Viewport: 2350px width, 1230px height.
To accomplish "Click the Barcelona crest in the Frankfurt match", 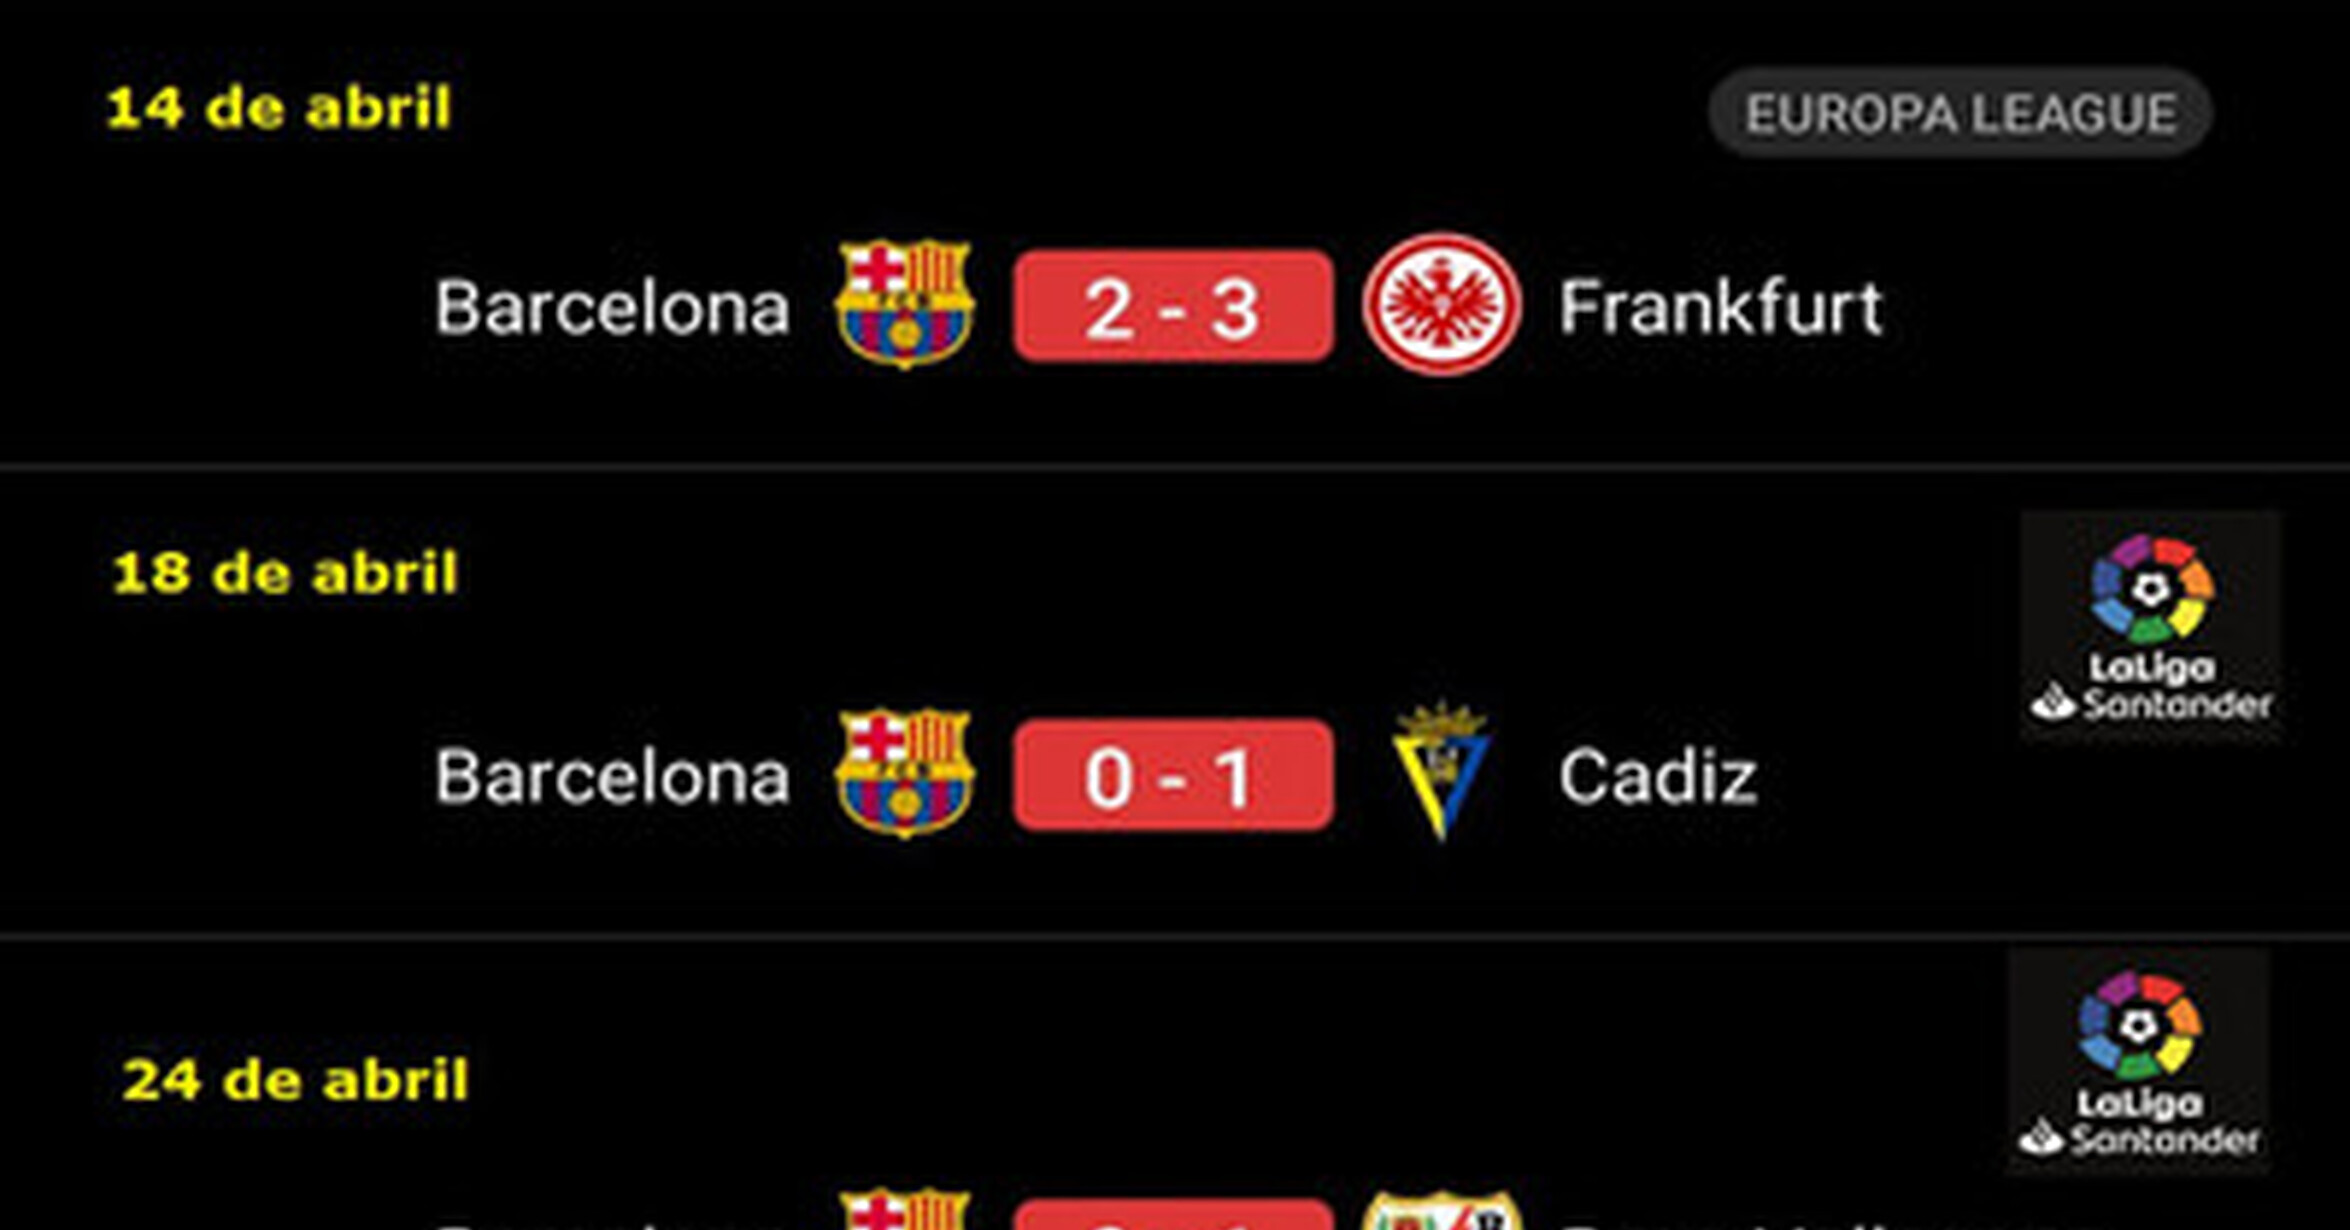I will (904, 304).
